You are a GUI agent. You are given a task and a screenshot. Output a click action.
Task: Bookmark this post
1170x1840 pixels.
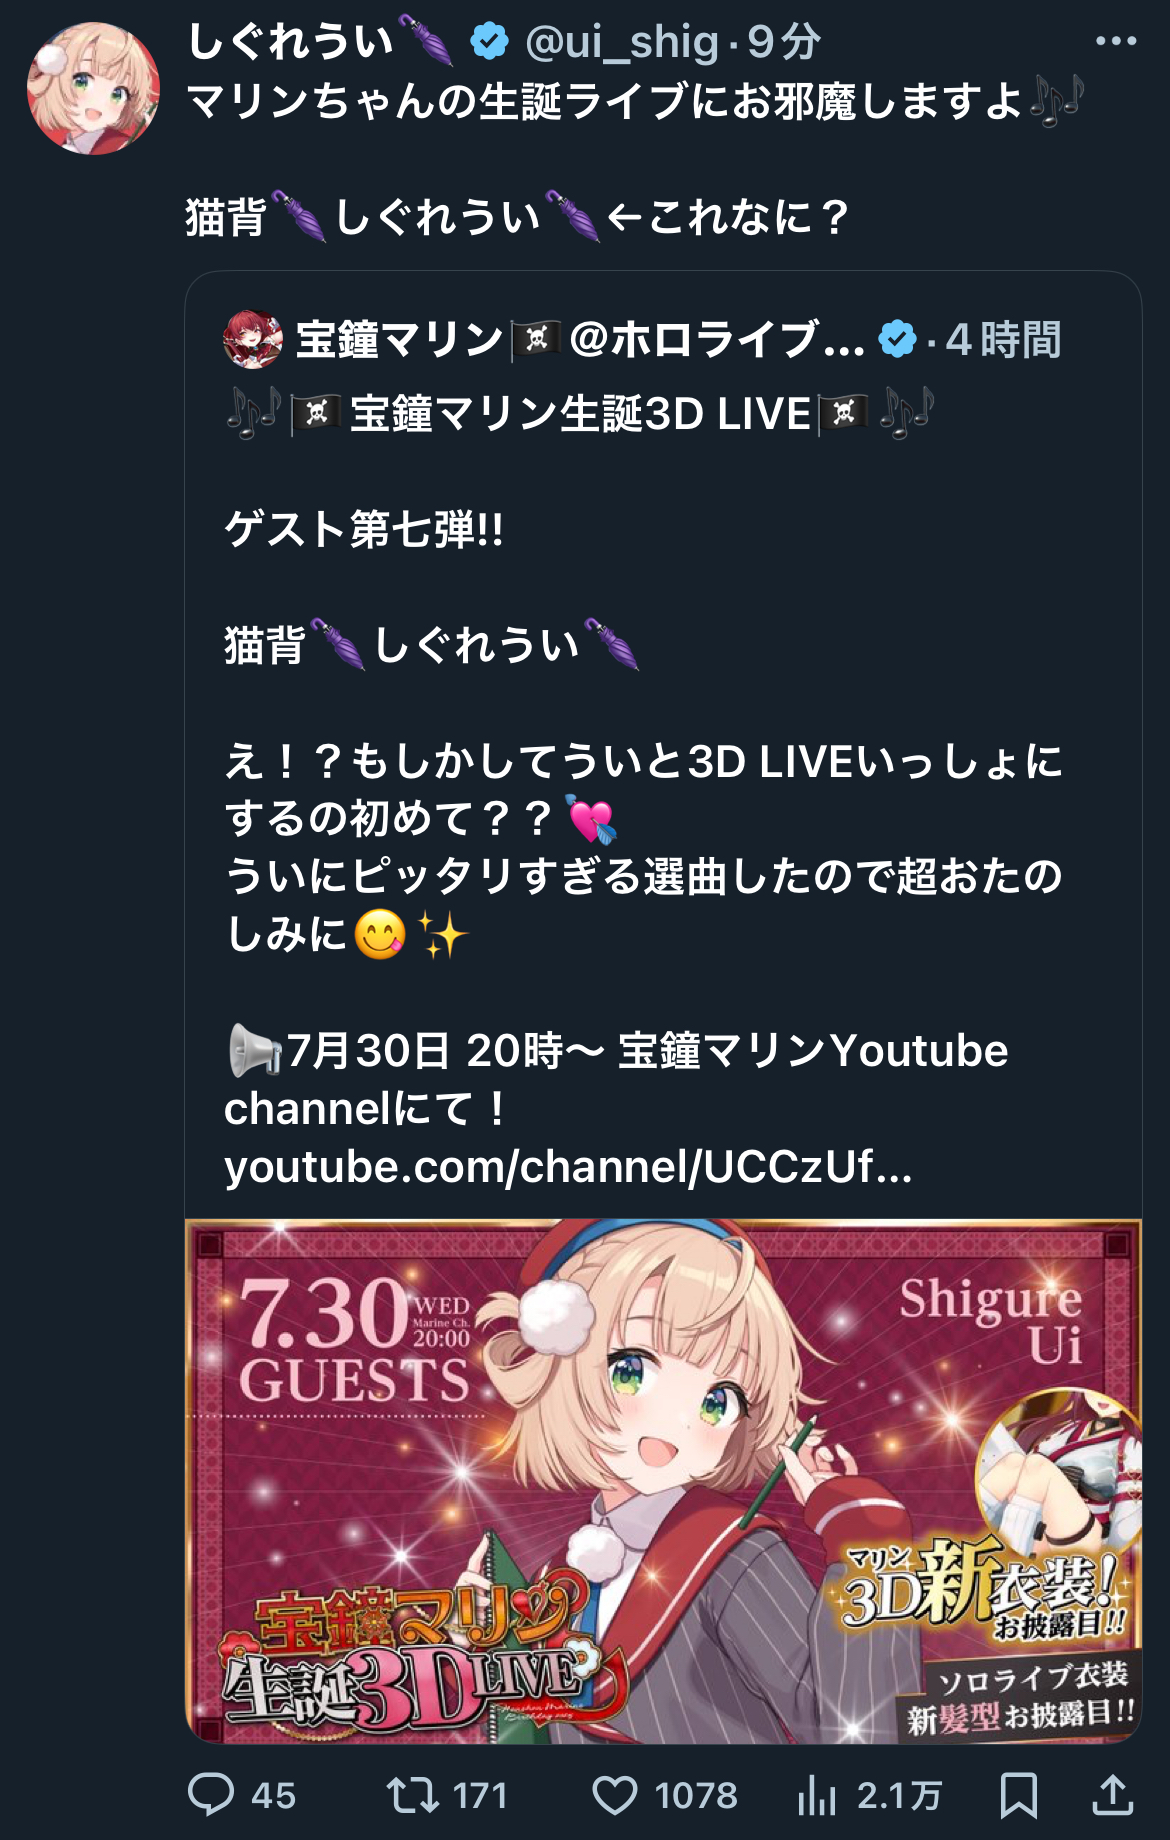coord(1019,1795)
